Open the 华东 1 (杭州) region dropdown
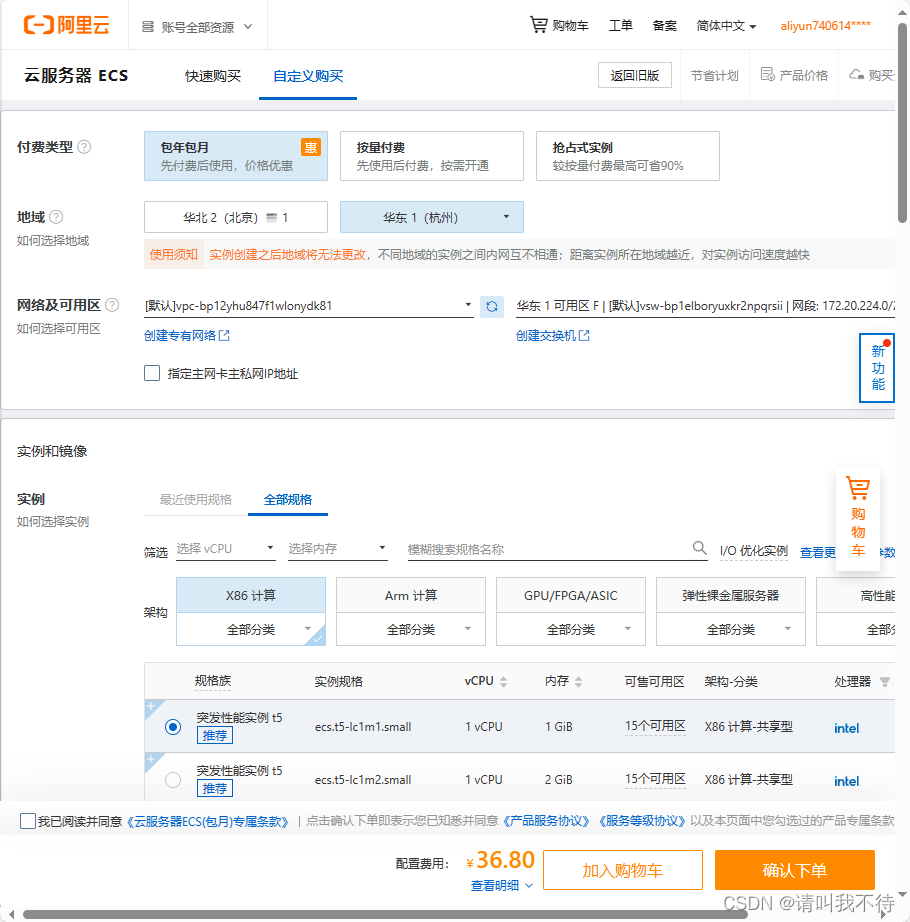The width and height of the screenshot is (910, 922). pos(431,216)
